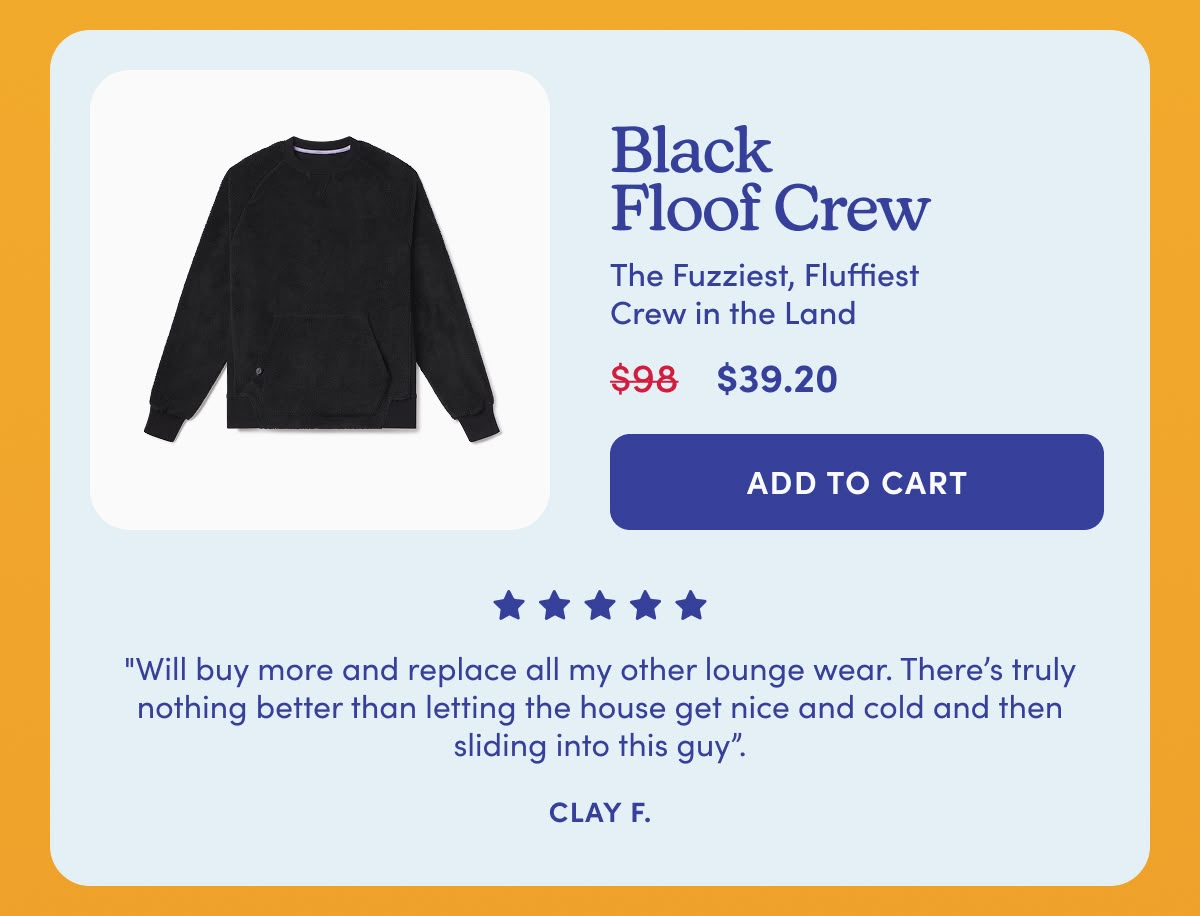Click 'sliding into this guy' review line

(600, 746)
